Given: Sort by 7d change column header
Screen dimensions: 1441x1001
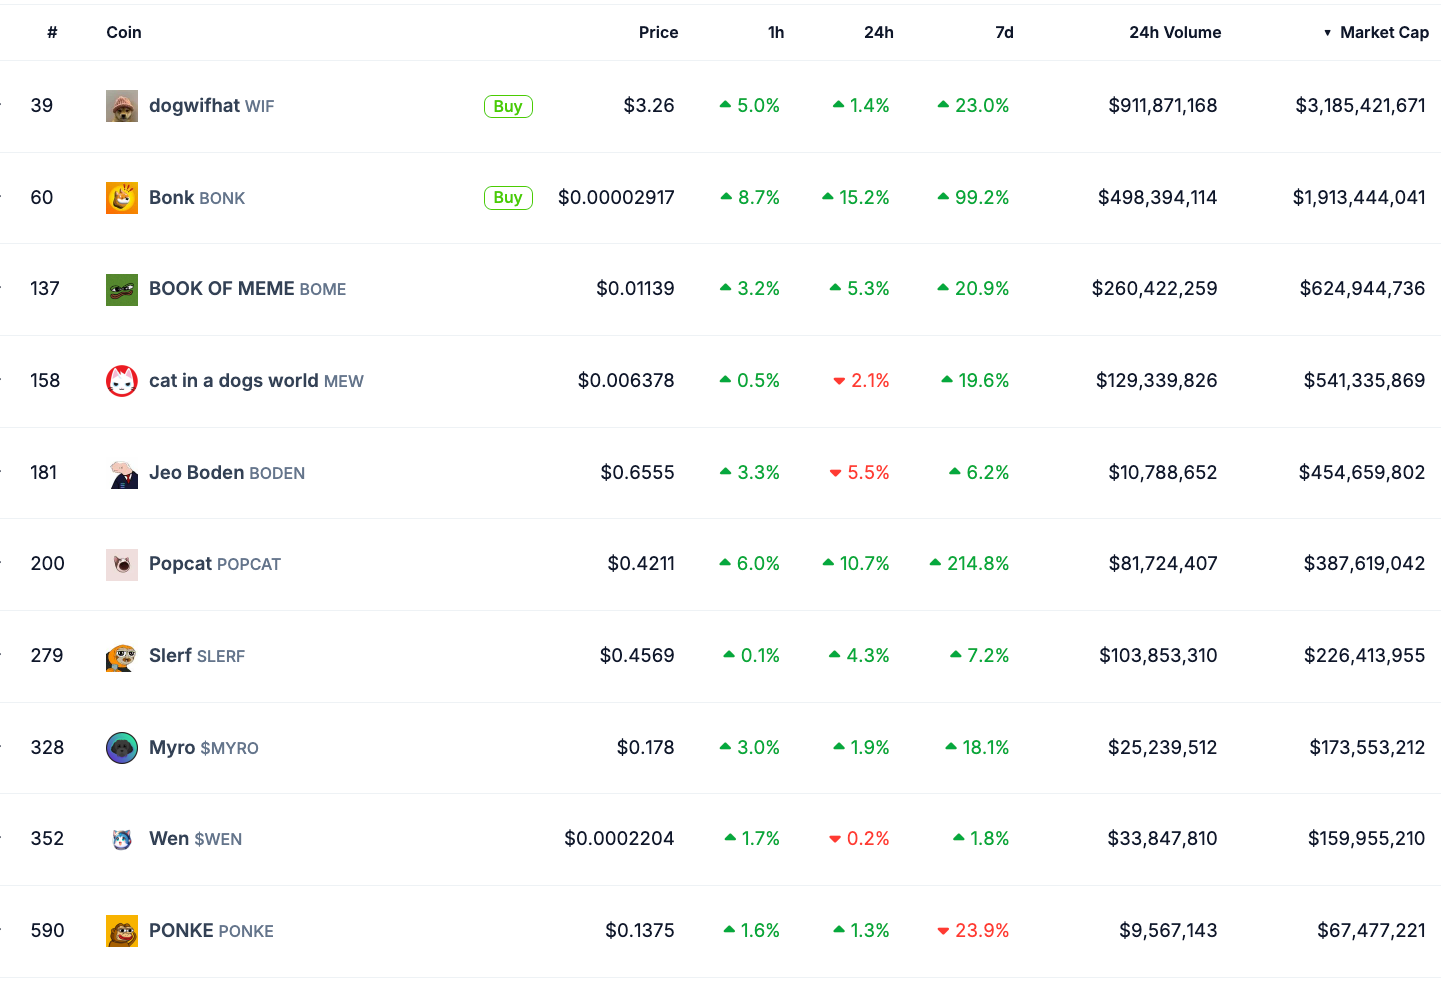Looking at the screenshot, I should pos(1004,33).
